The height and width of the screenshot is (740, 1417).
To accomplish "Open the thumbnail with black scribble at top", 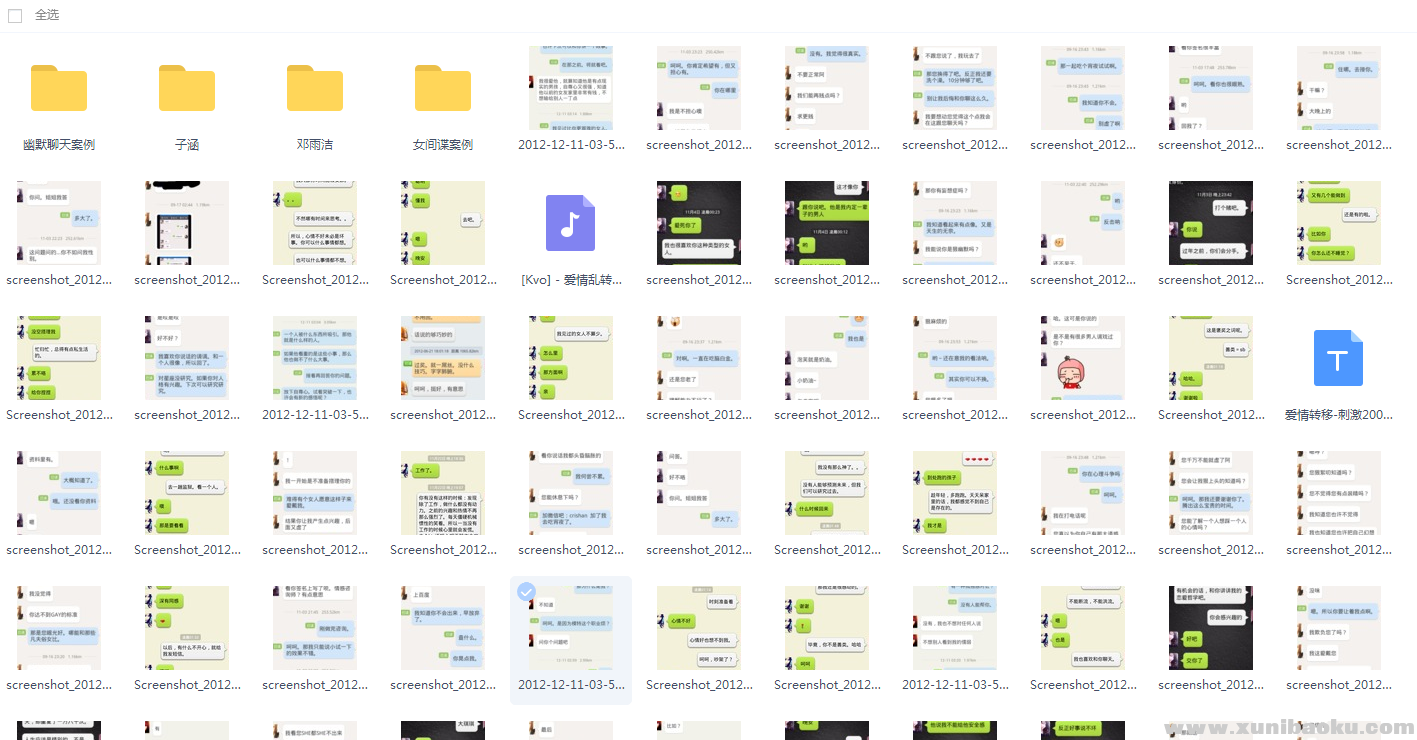I will point(187,223).
